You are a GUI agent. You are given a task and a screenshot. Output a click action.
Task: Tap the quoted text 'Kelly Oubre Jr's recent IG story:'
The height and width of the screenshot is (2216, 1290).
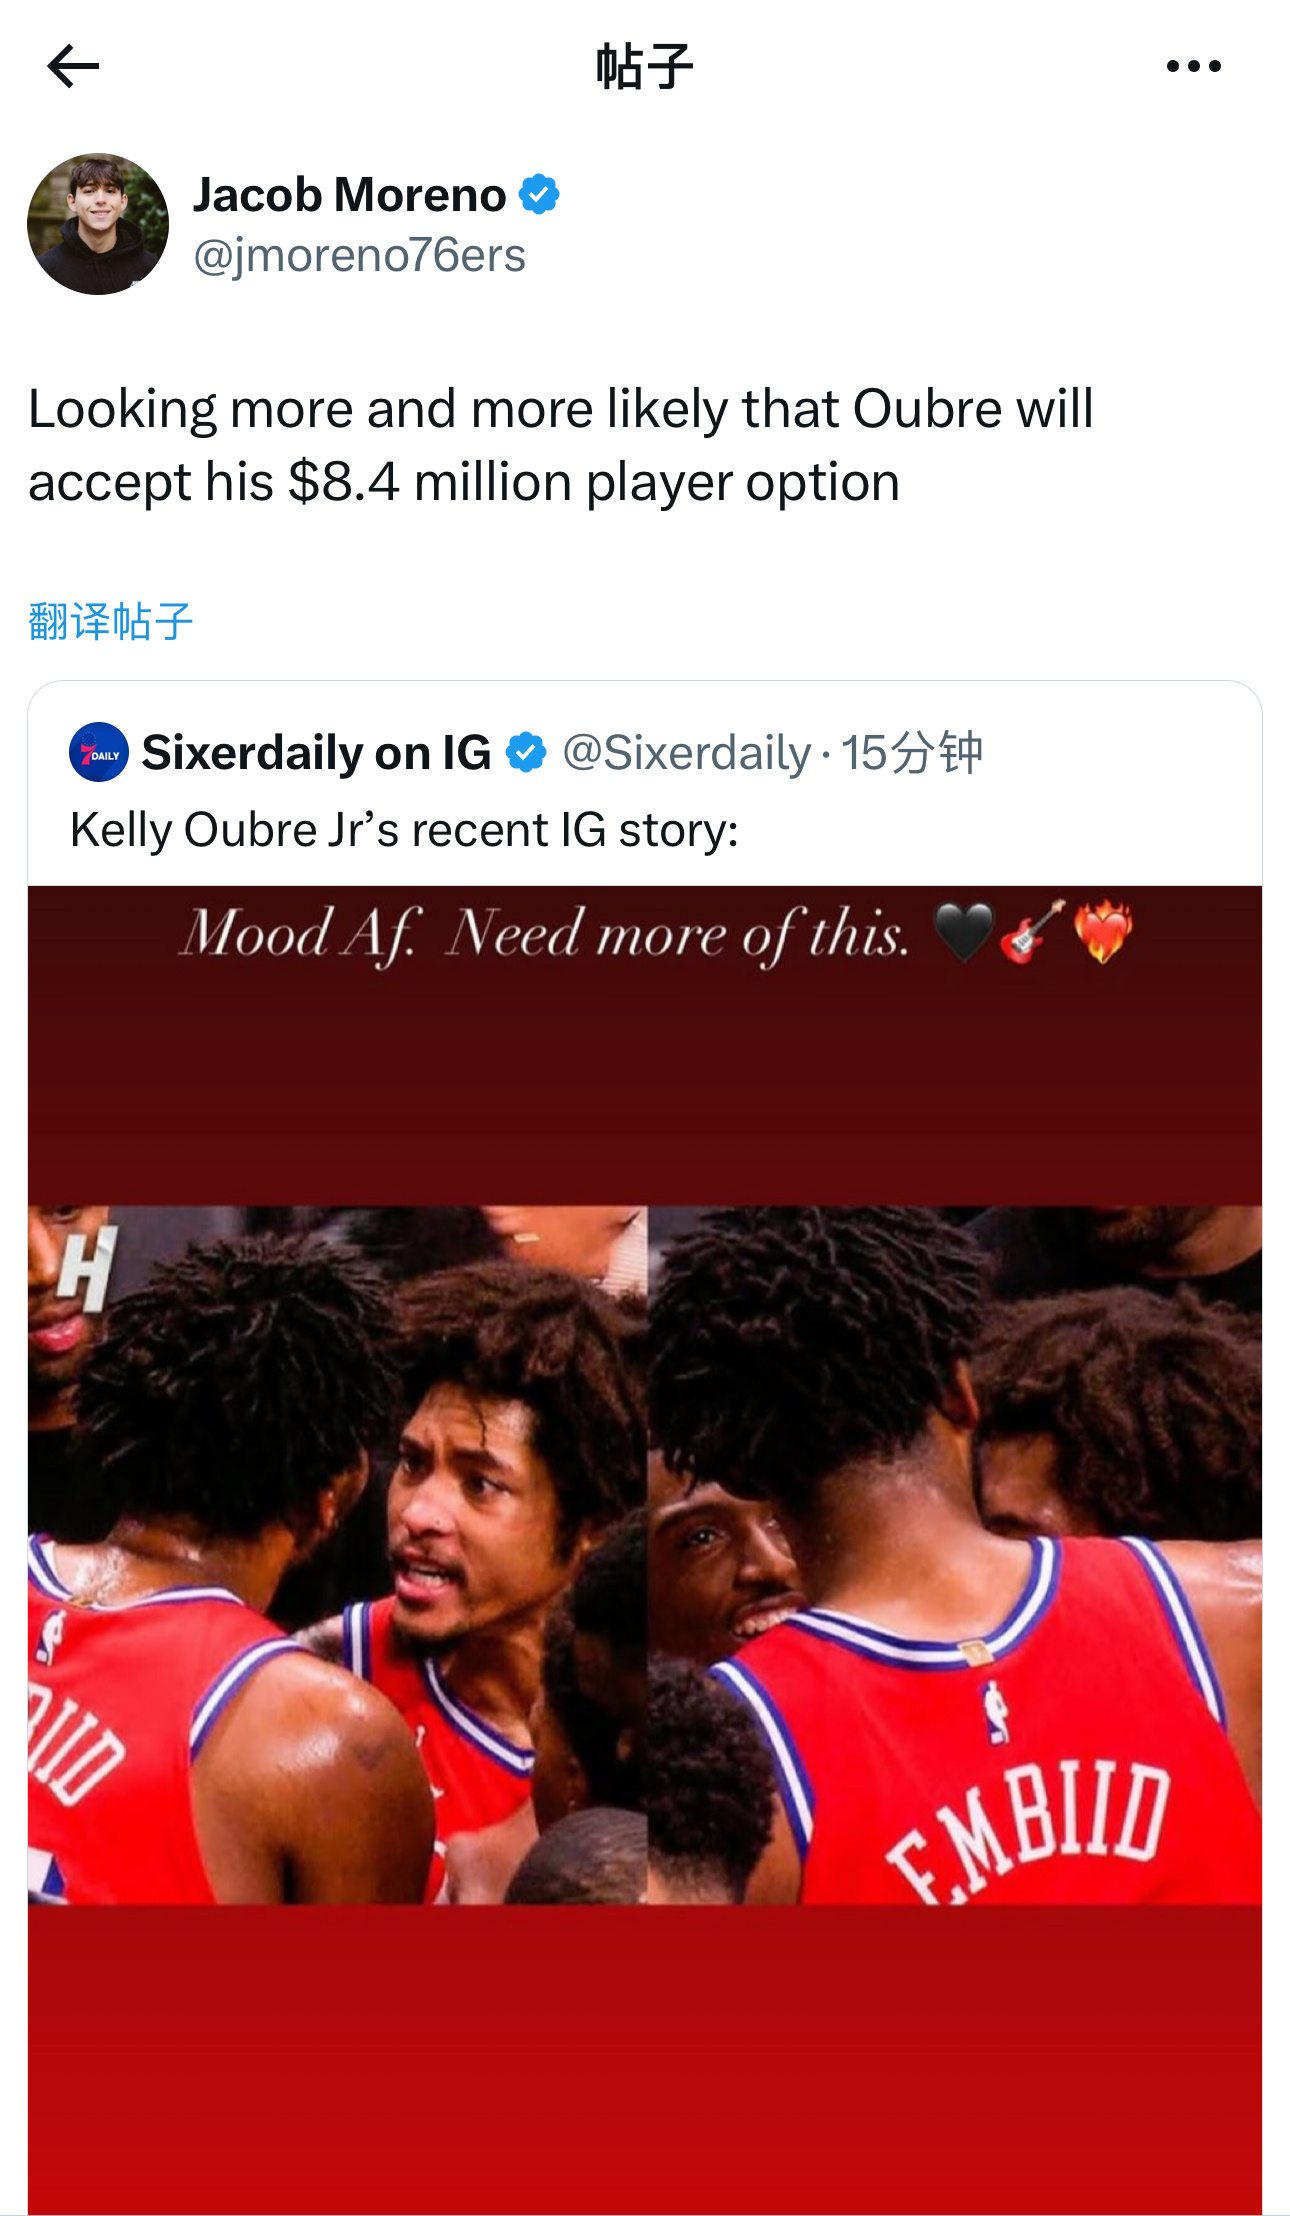click(404, 830)
